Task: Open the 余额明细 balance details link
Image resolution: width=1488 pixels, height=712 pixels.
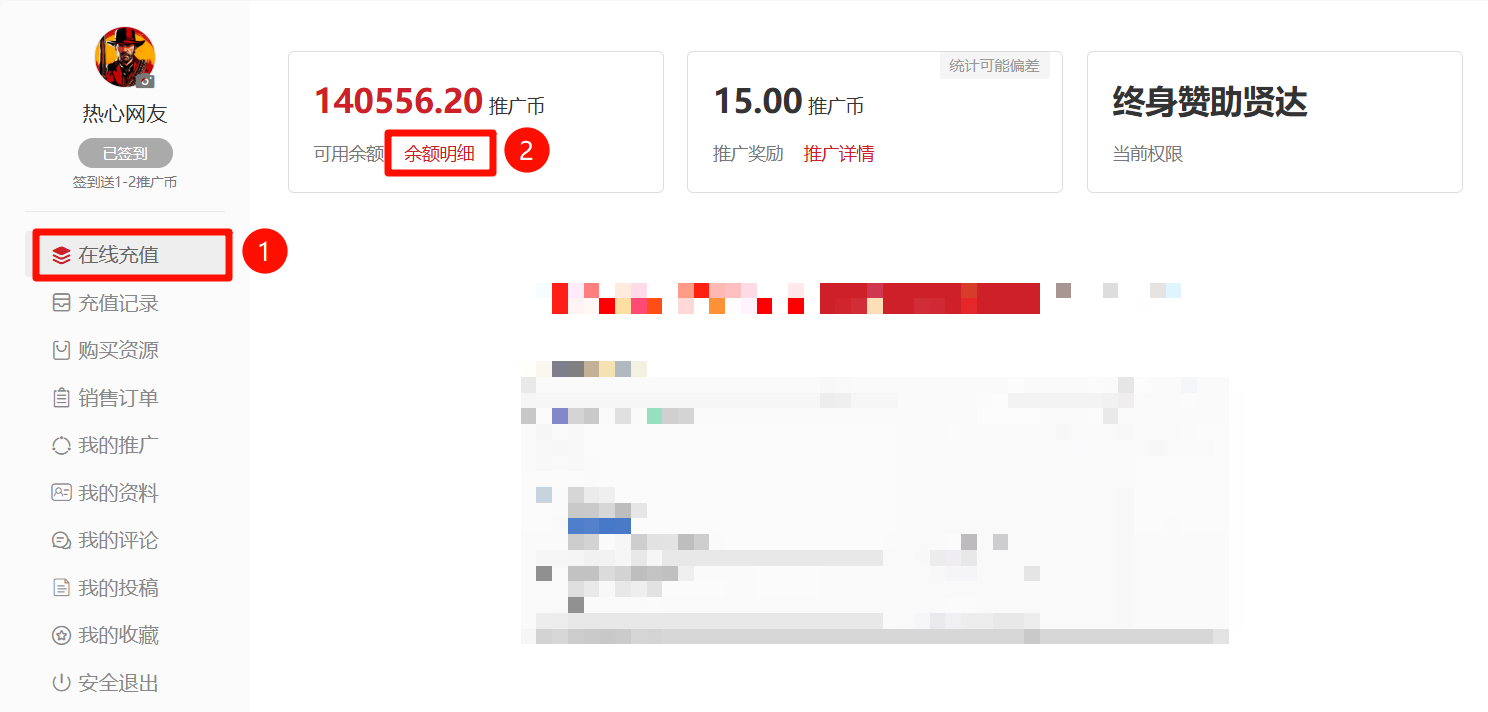Action: click(x=439, y=154)
